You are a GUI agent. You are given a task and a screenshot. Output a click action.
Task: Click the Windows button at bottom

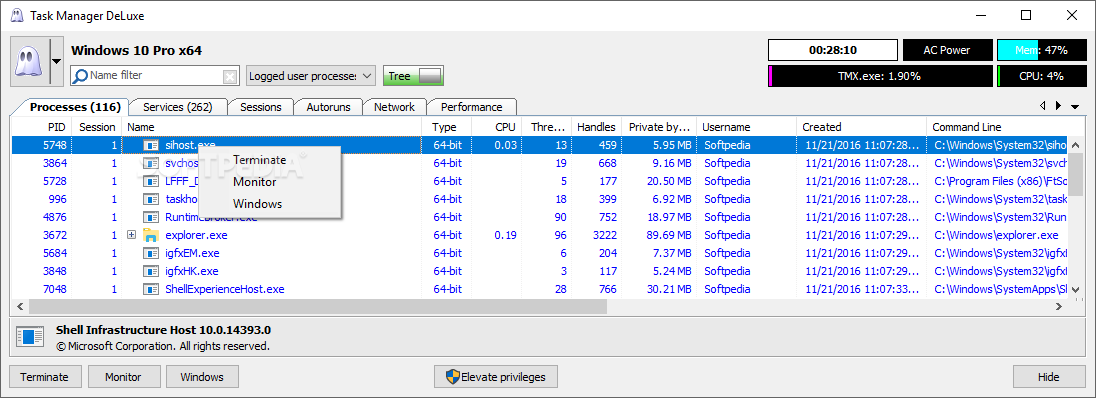pyautogui.click(x=202, y=377)
